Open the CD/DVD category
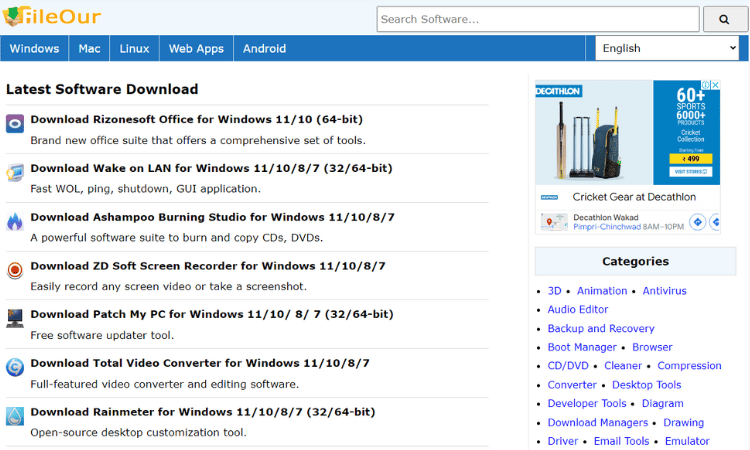This screenshot has height=450, width=750. point(568,366)
